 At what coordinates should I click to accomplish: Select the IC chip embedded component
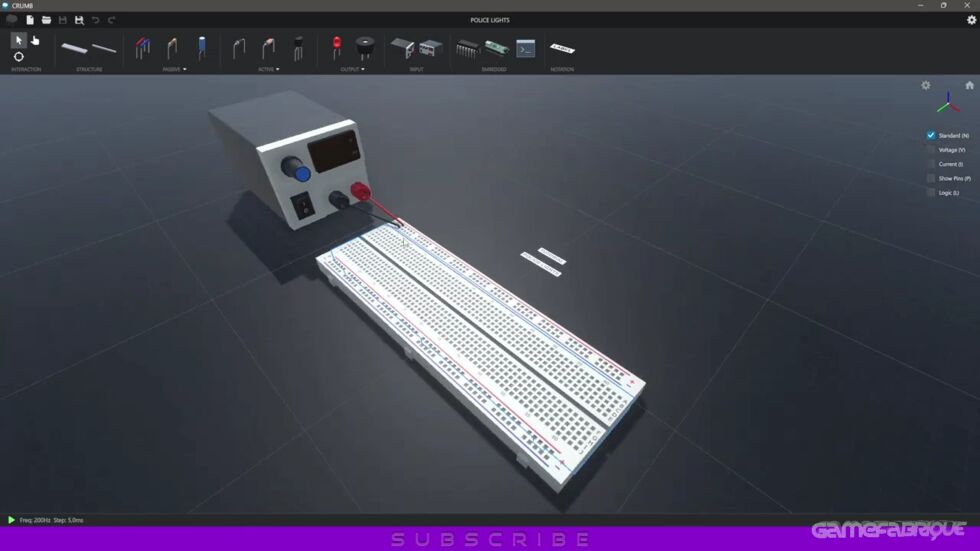pos(467,48)
